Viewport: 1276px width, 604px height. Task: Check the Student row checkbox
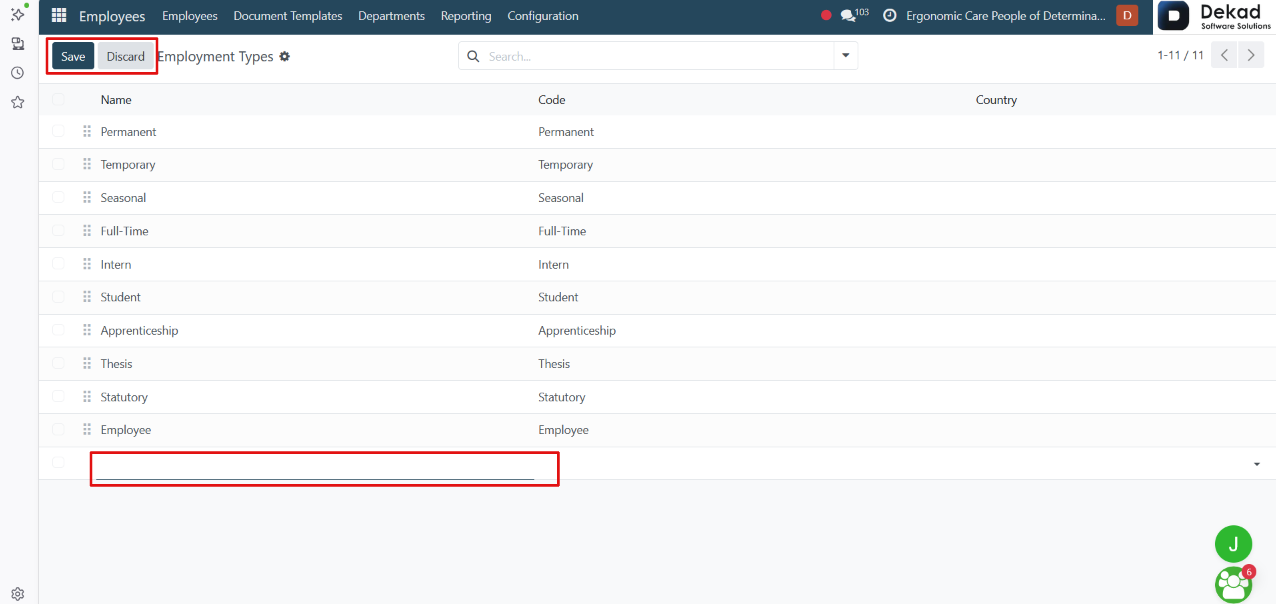pyautogui.click(x=58, y=296)
